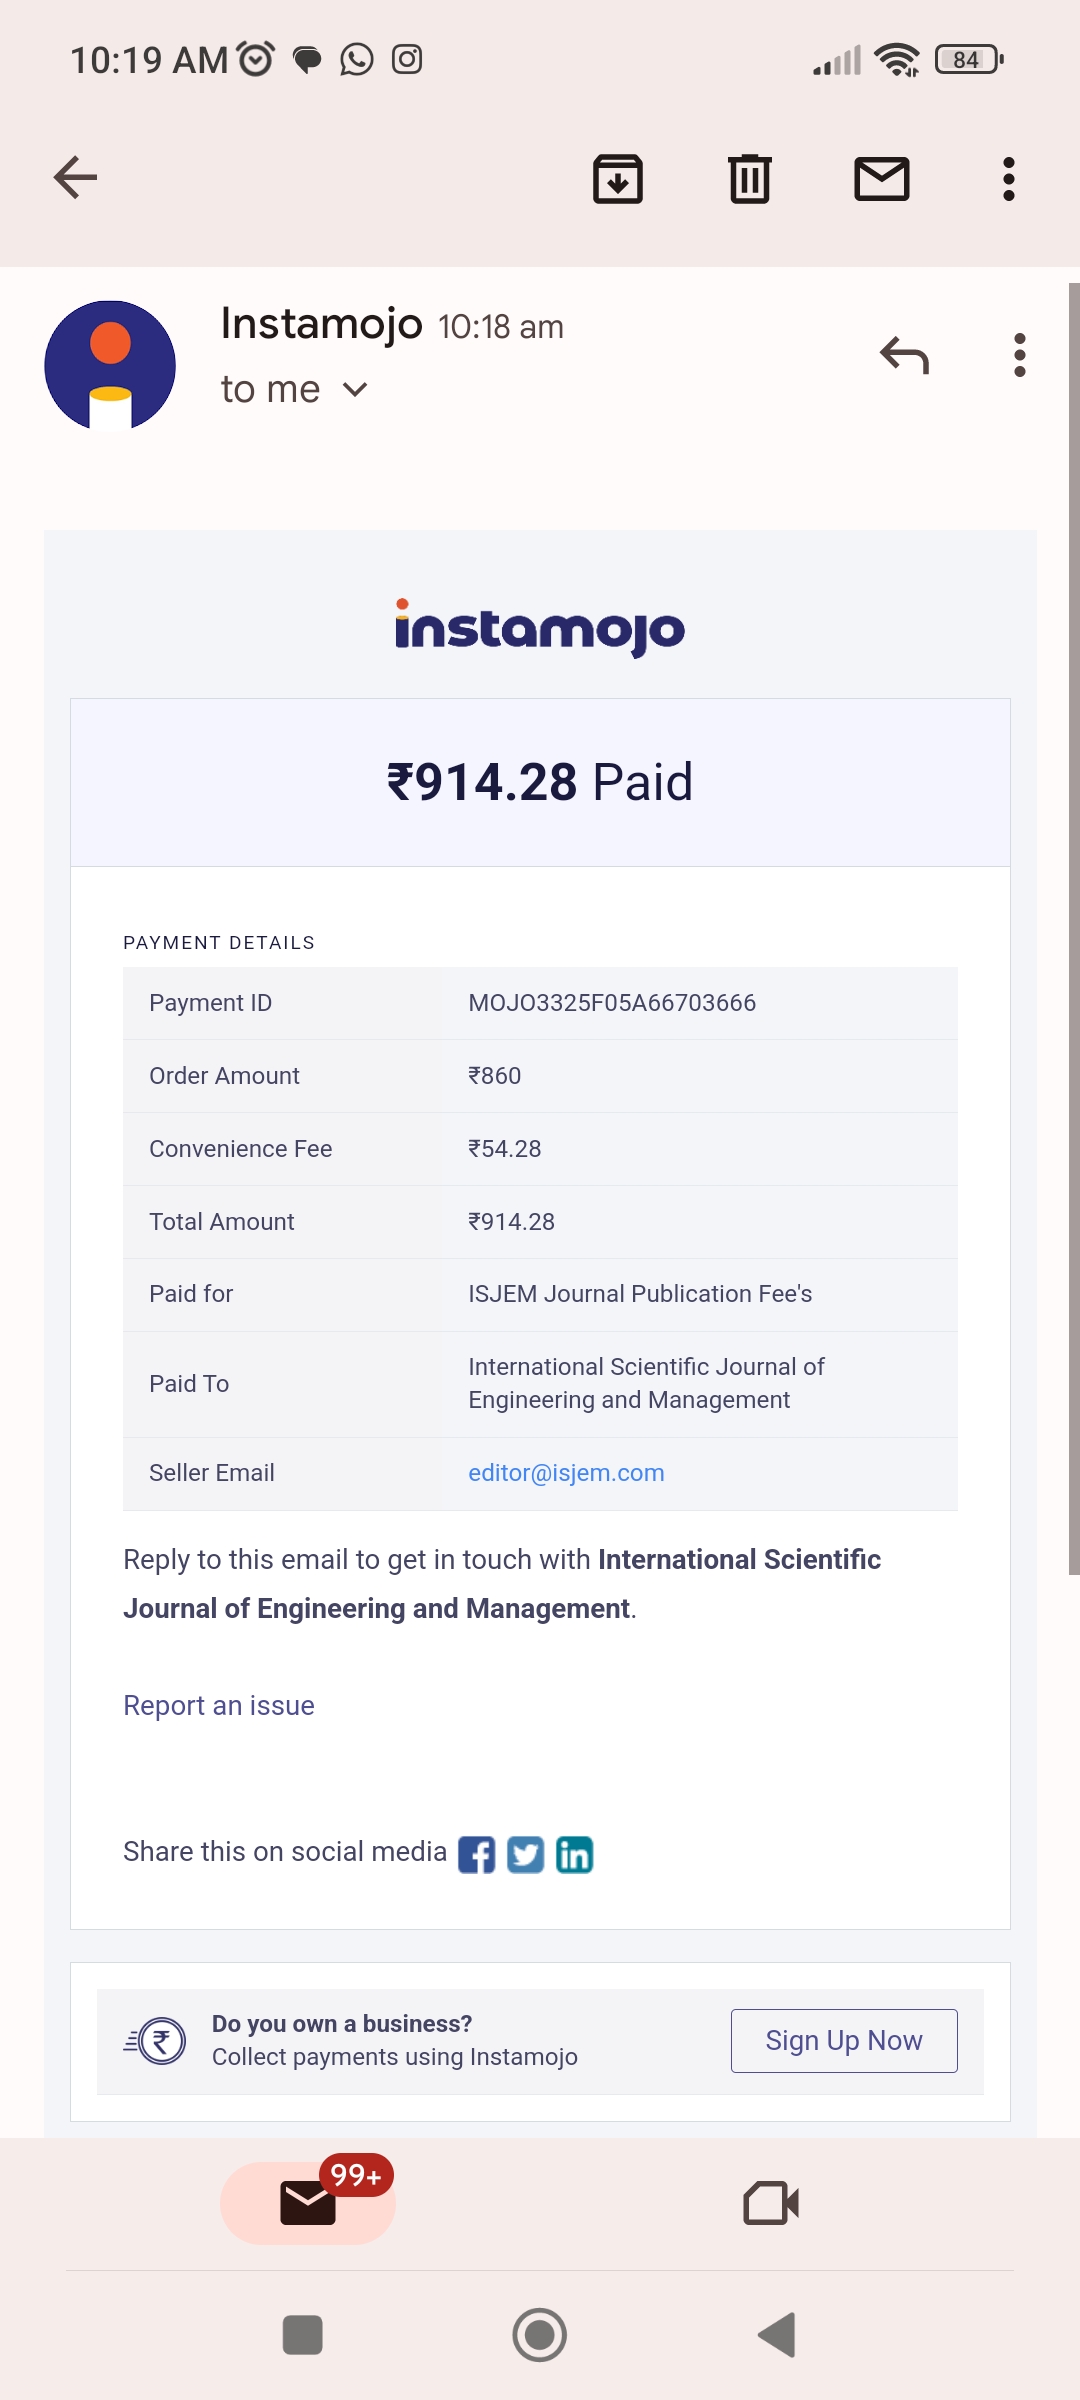Tap the Instamojo logo in email body
The width and height of the screenshot is (1080, 2400).
540,628
